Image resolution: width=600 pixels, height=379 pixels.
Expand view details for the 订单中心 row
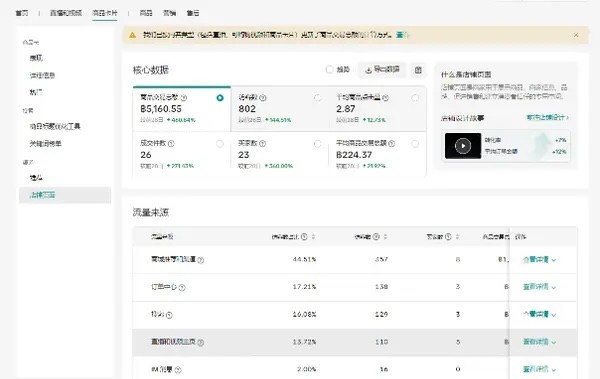(539, 287)
